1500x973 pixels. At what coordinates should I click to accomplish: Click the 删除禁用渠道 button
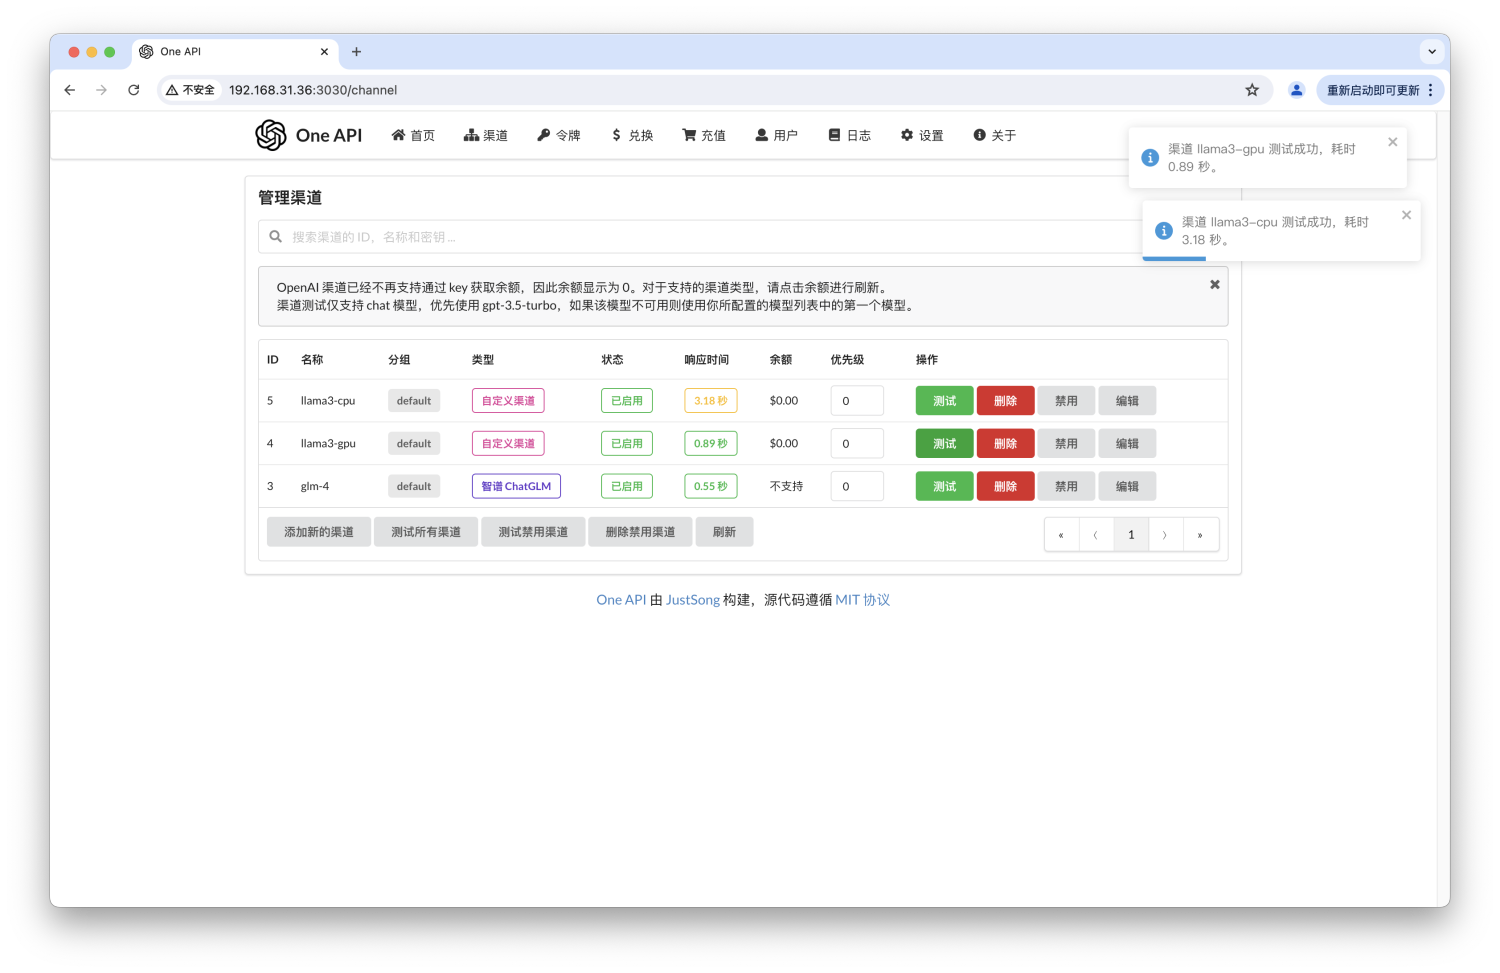pyautogui.click(x=640, y=532)
